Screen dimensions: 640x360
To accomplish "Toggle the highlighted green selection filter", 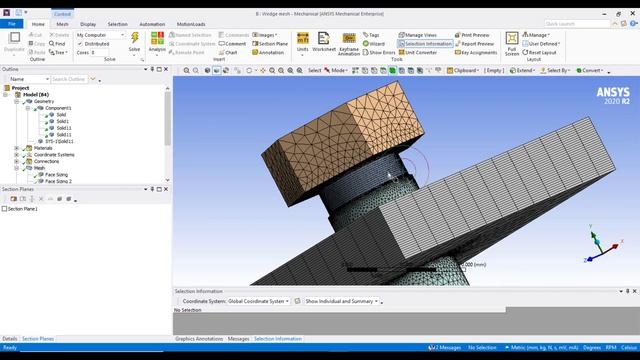I will point(392,71).
